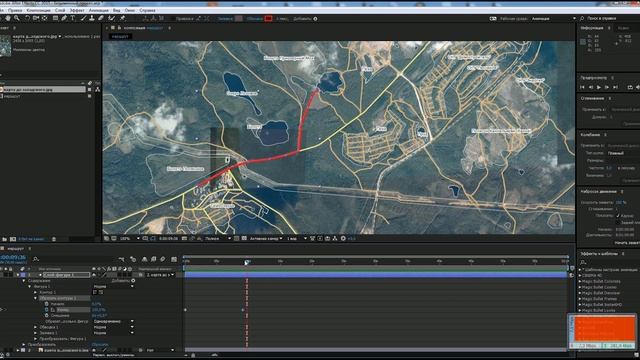Collapse the Фигура 1 group

(x=30, y=287)
